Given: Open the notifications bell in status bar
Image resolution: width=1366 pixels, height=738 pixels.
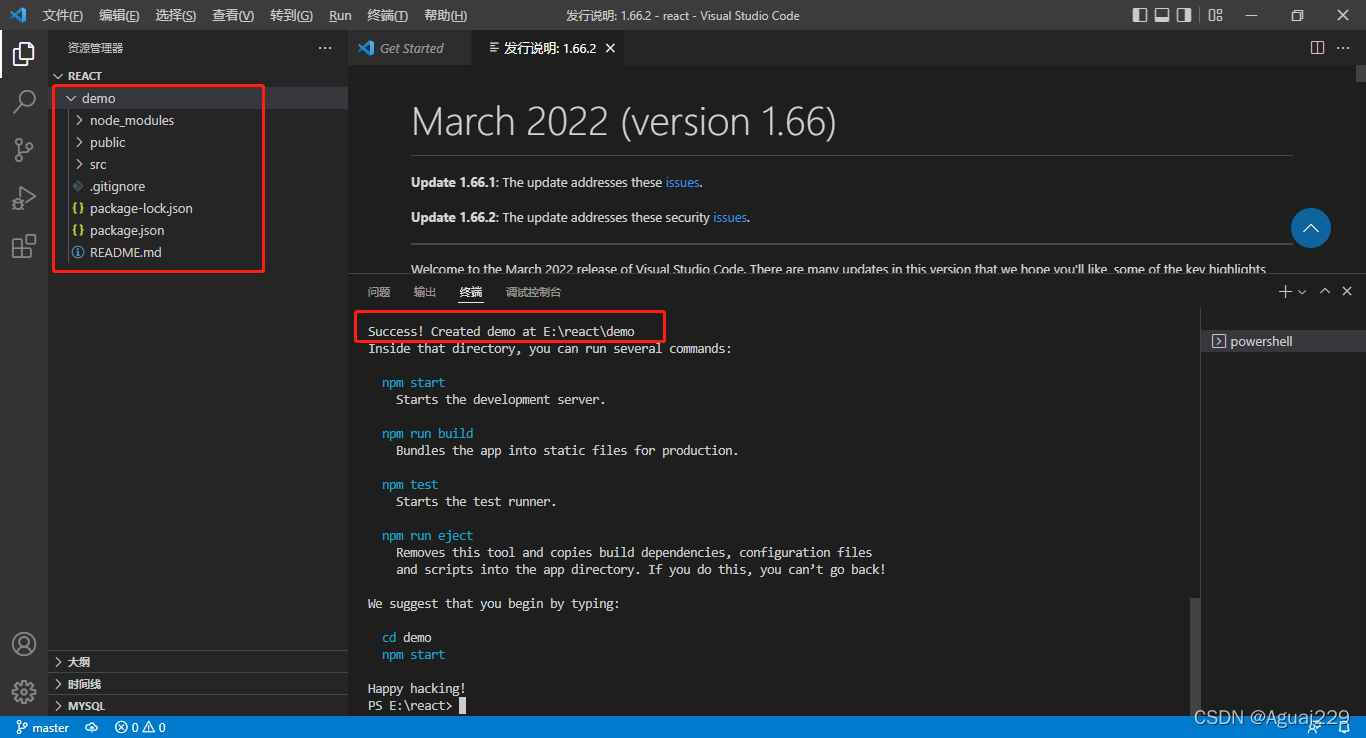Looking at the screenshot, I should pyautogui.click(x=1343, y=727).
